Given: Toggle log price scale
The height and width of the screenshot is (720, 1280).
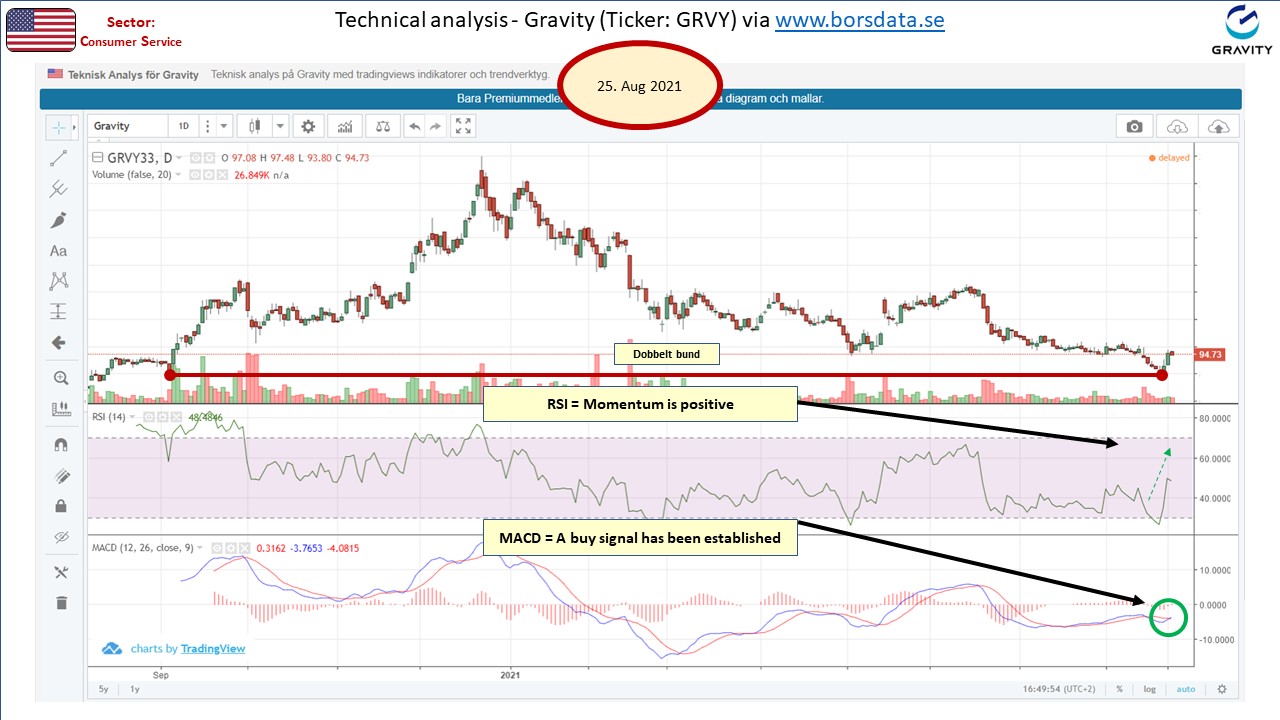Looking at the screenshot, I should click(x=1150, y=689).
